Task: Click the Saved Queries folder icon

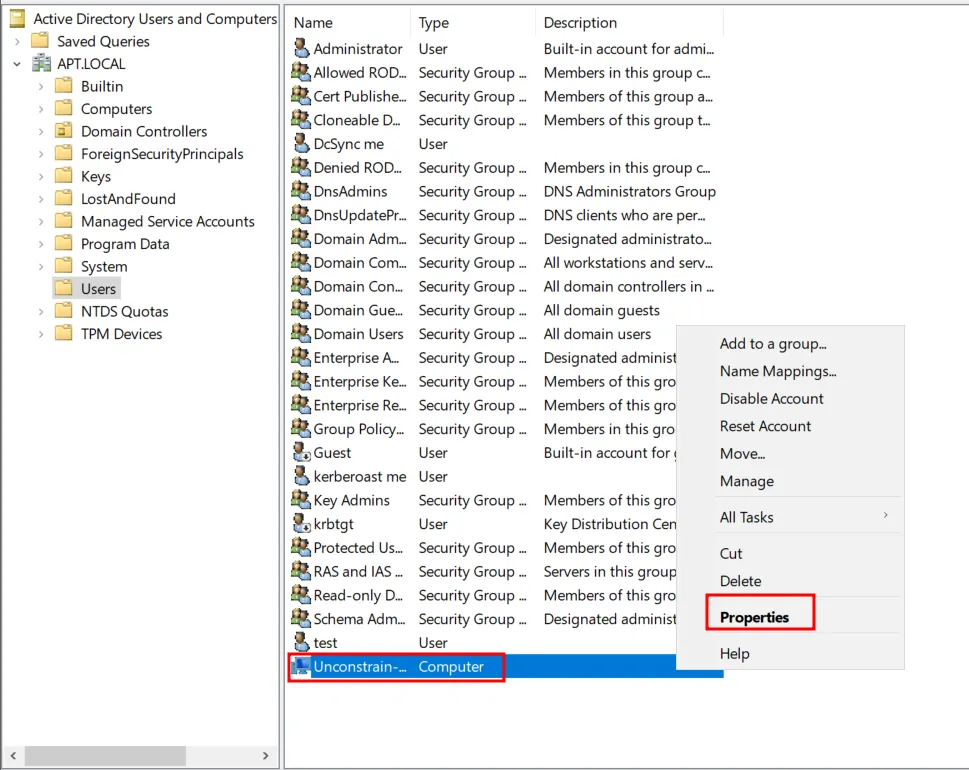Action: 40,41
